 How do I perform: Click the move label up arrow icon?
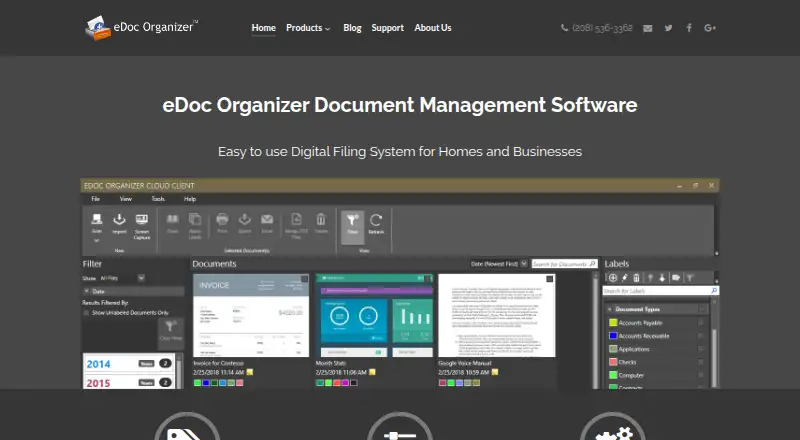(x=650, y=278)
